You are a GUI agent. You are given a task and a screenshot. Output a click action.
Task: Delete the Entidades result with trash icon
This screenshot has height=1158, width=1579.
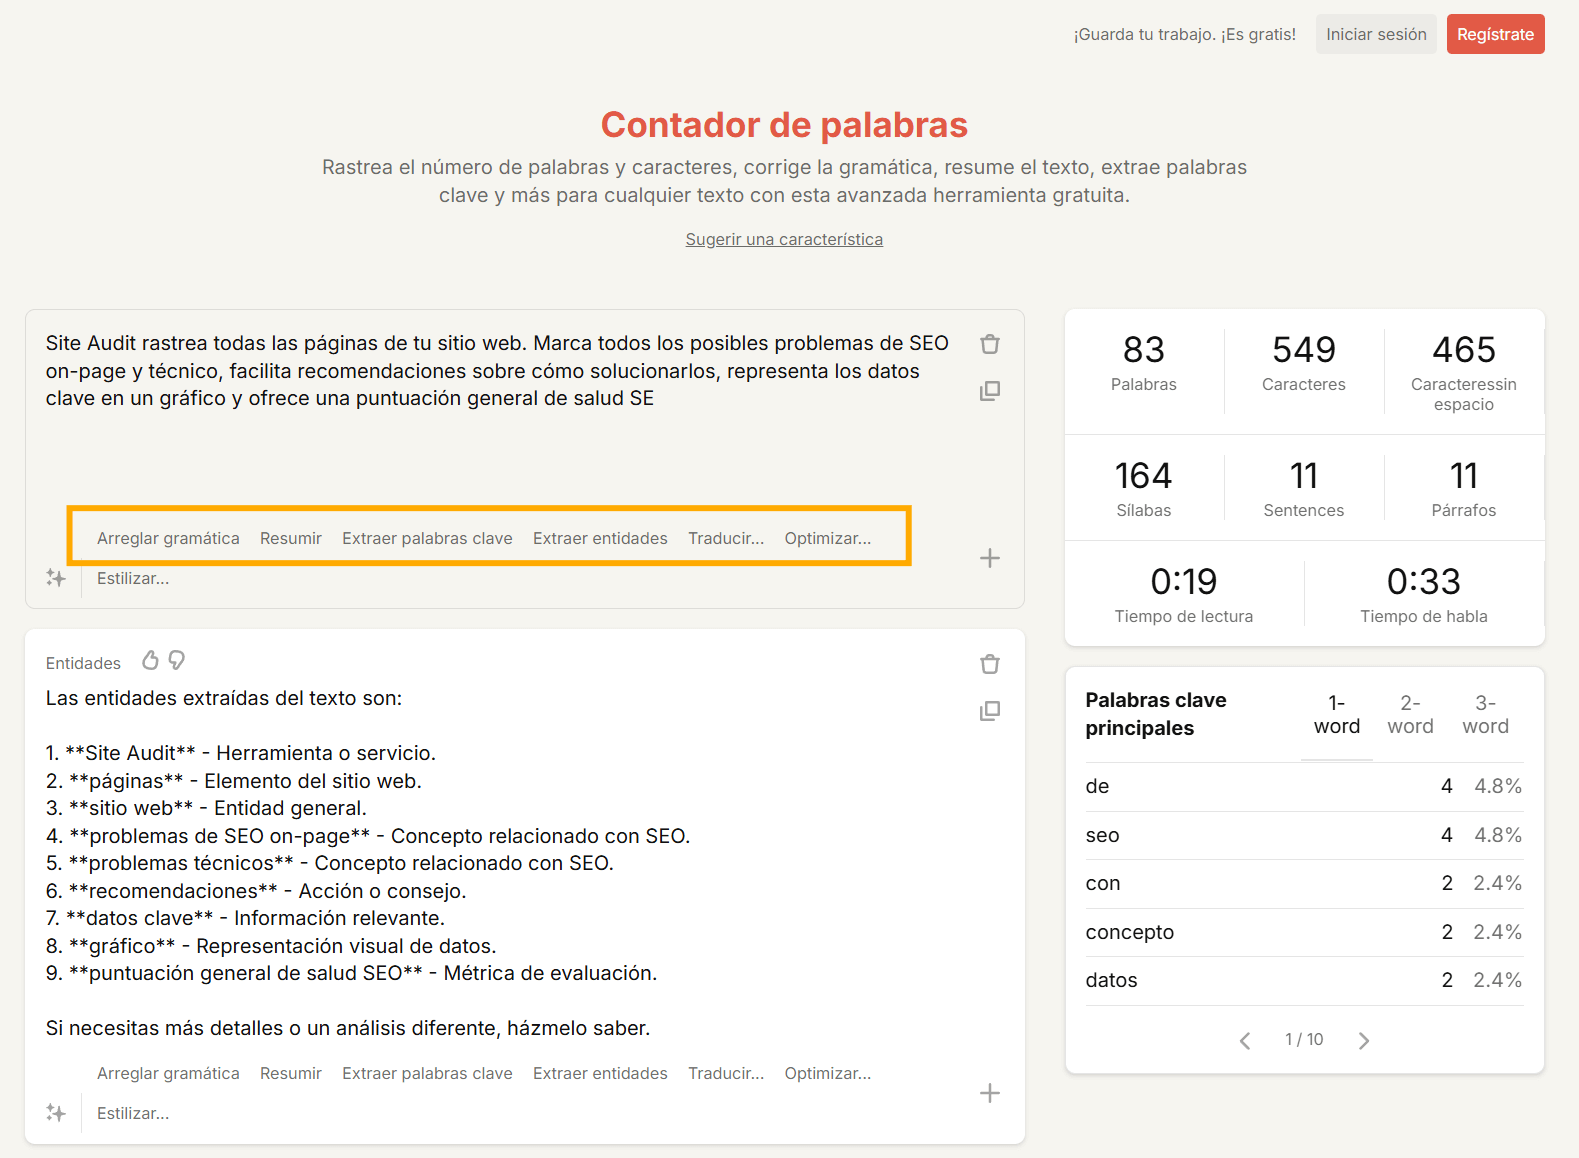click(990, 664)
